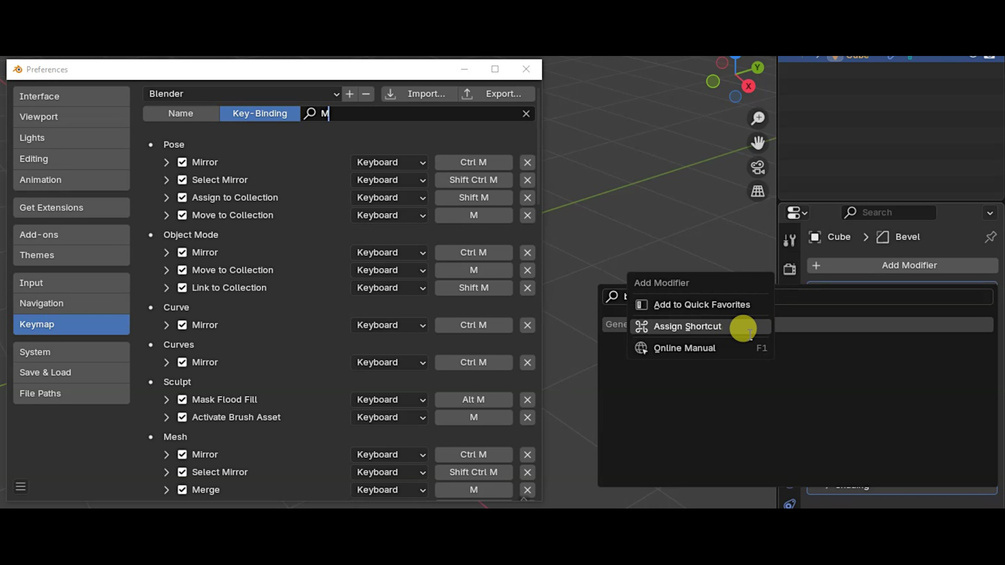Open Tool properties tab icon
1005x565 pixels.
(790, 240)
